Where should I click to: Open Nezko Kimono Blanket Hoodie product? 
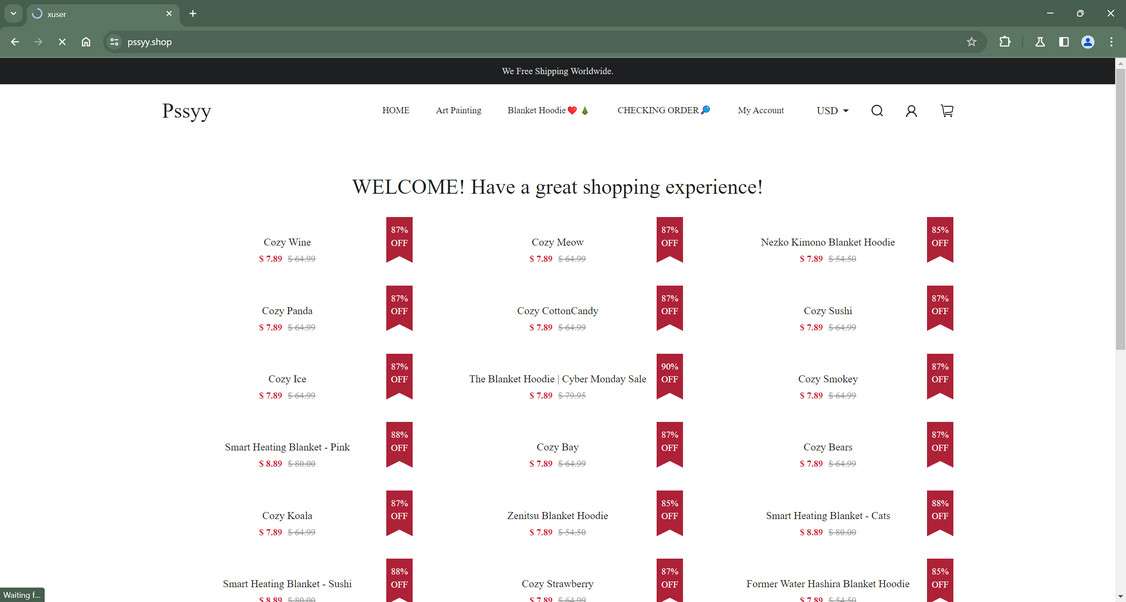click(x=828, y=242)
